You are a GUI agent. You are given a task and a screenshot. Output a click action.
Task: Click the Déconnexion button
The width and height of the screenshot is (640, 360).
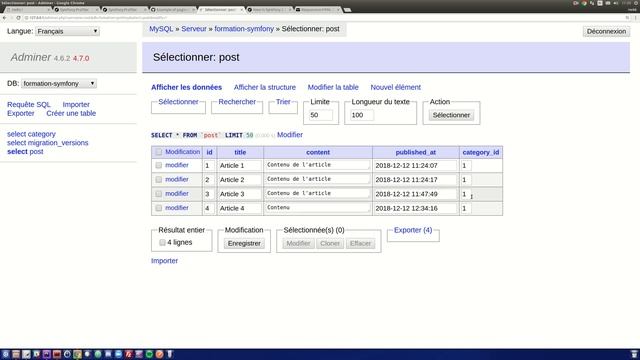point(606,31)
